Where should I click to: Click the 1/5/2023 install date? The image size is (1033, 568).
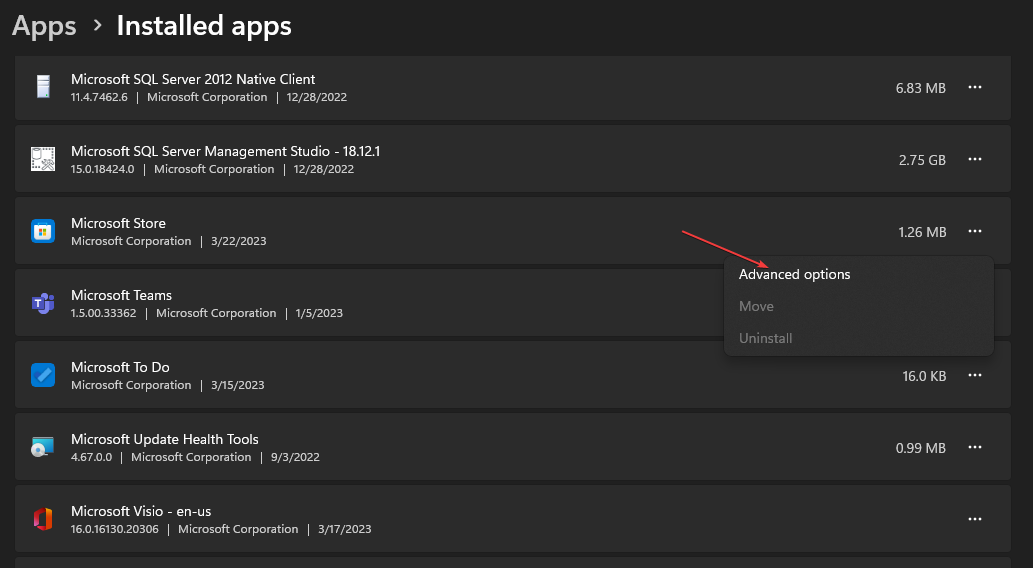pos(319,313)
